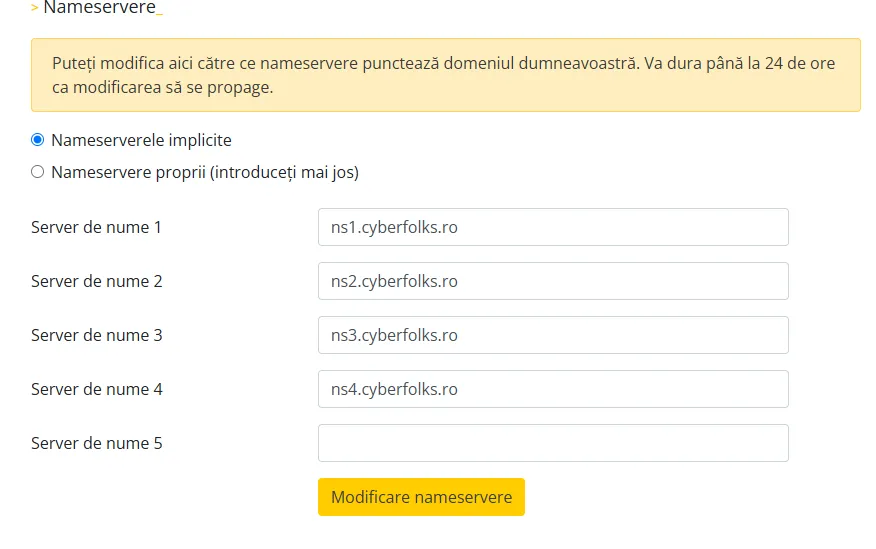Click the empty Server de nume 5 field
The image size is (876, 549).
(x=553, y=443)
